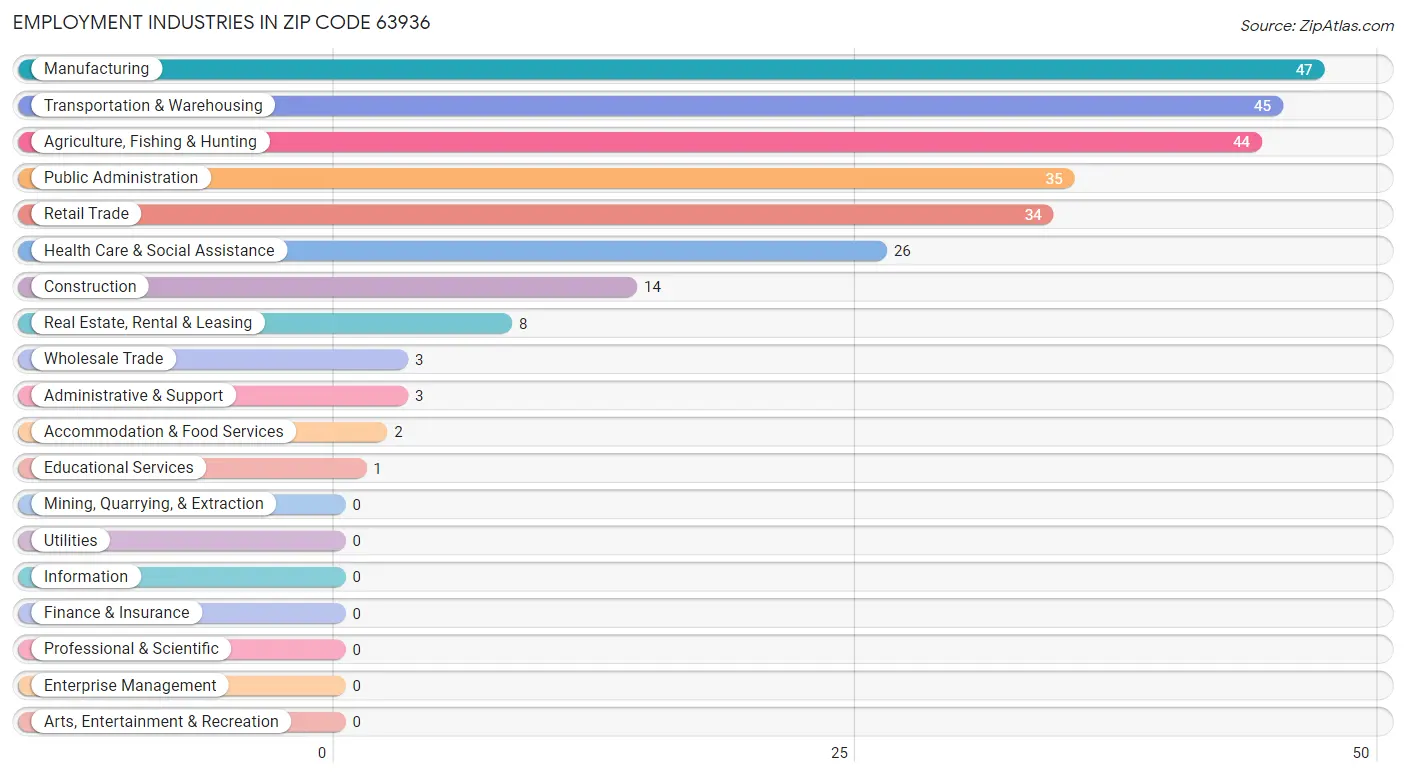This screenshot has height=777, width=1406.
Task: Click the chart title Employment Industries
Action: [x=221, y=22]
